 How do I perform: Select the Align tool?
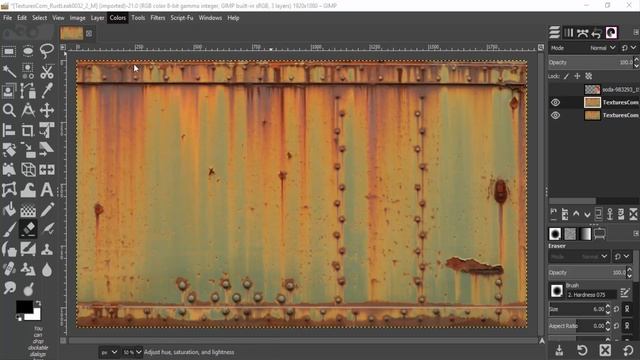[x=9, y=130]
